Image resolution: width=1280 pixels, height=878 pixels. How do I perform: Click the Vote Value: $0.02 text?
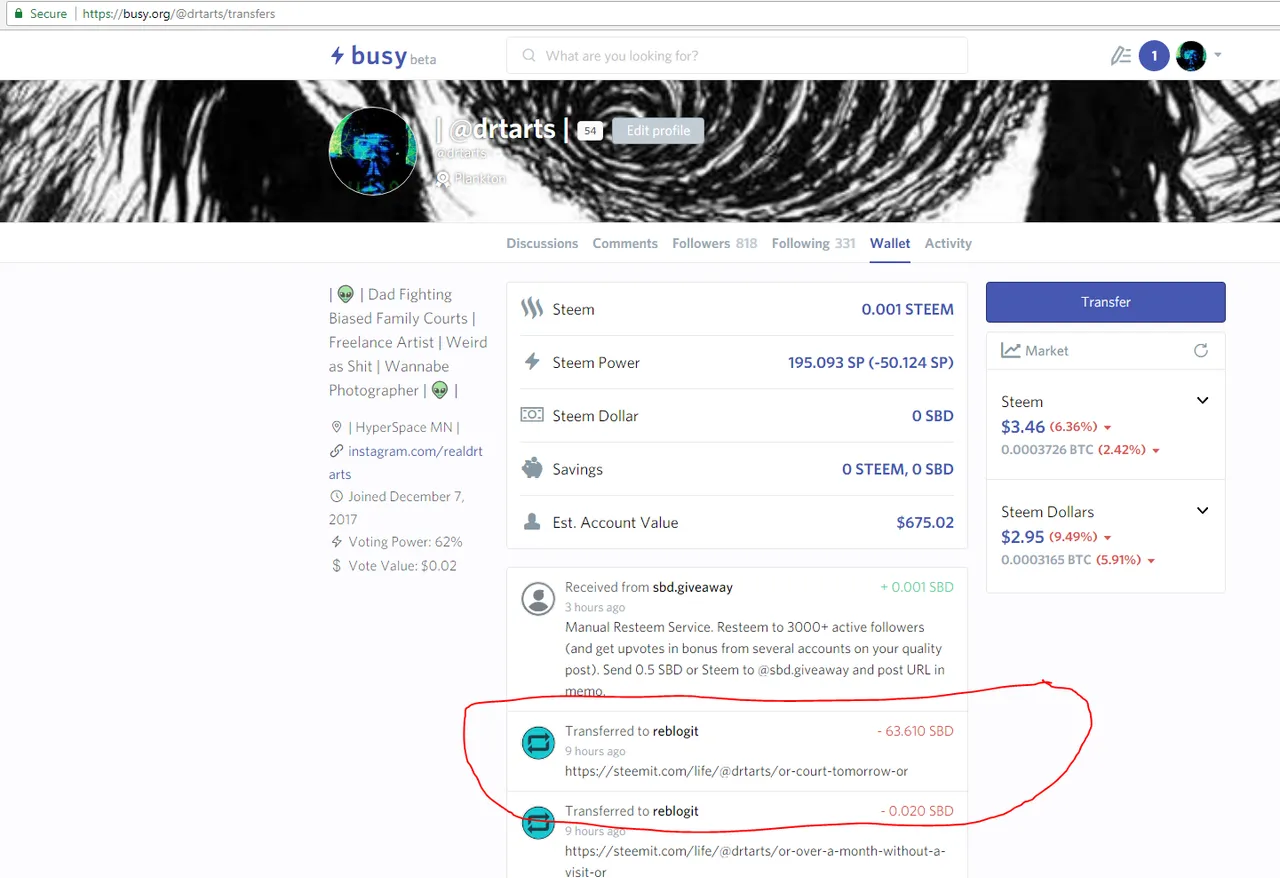click(402, 566)
